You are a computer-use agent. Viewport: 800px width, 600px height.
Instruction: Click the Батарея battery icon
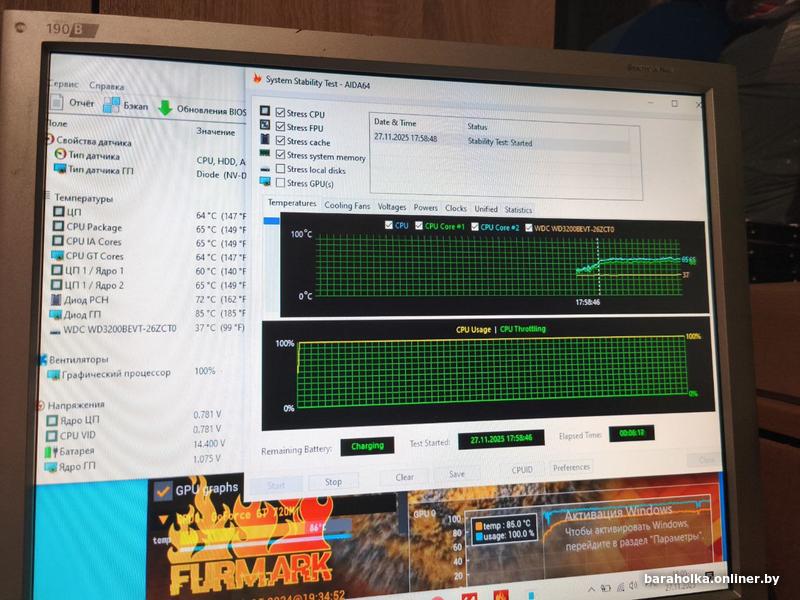(51, 452)
